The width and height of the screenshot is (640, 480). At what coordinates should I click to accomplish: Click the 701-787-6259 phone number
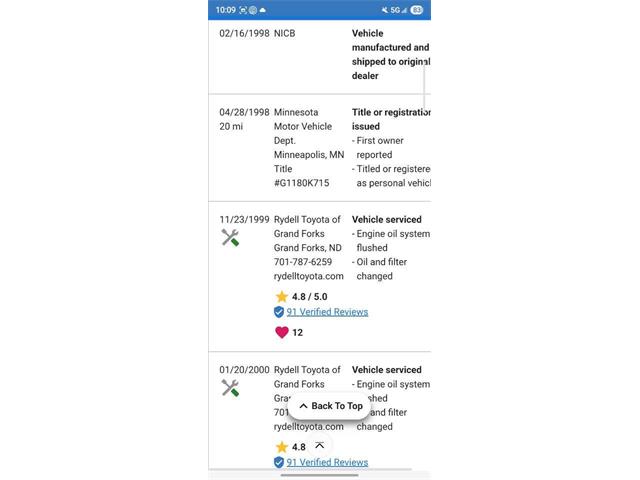[303, 262]
